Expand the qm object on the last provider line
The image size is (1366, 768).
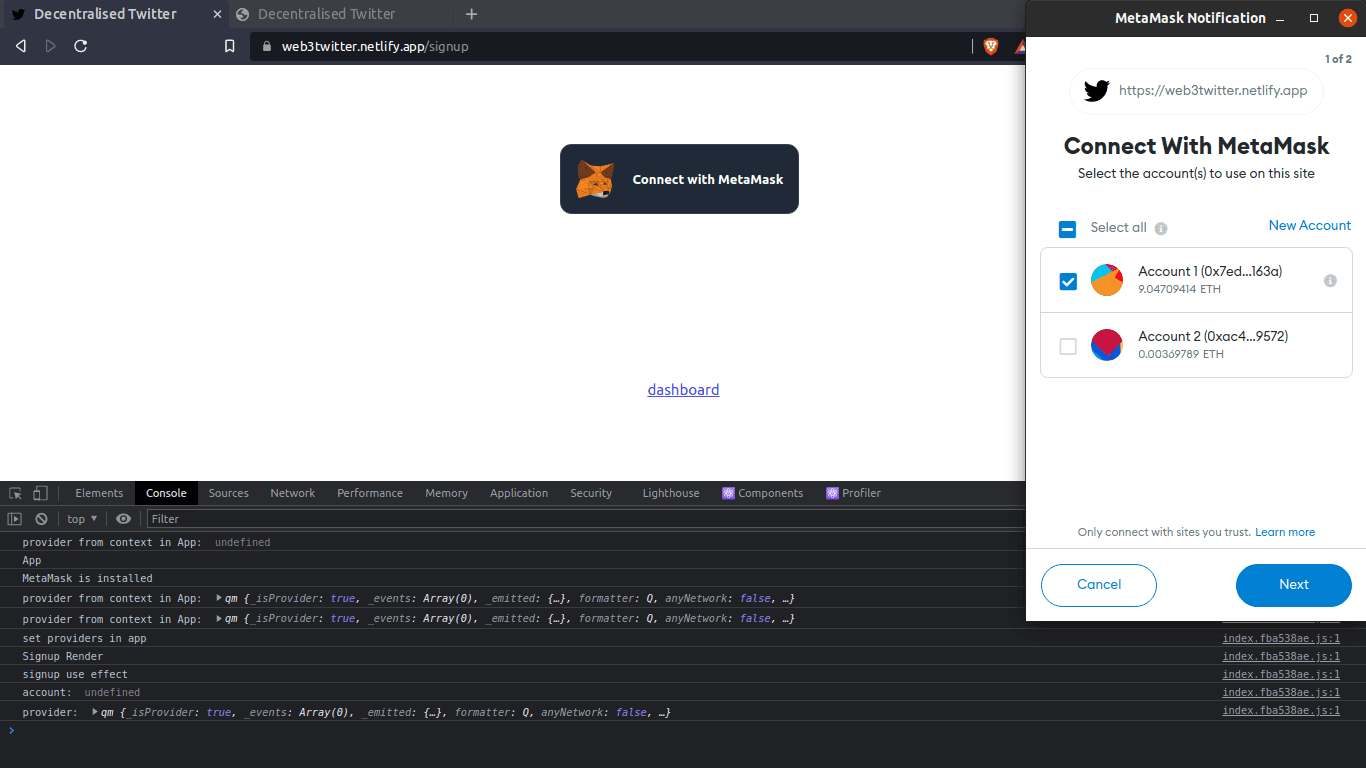(95, 712)
